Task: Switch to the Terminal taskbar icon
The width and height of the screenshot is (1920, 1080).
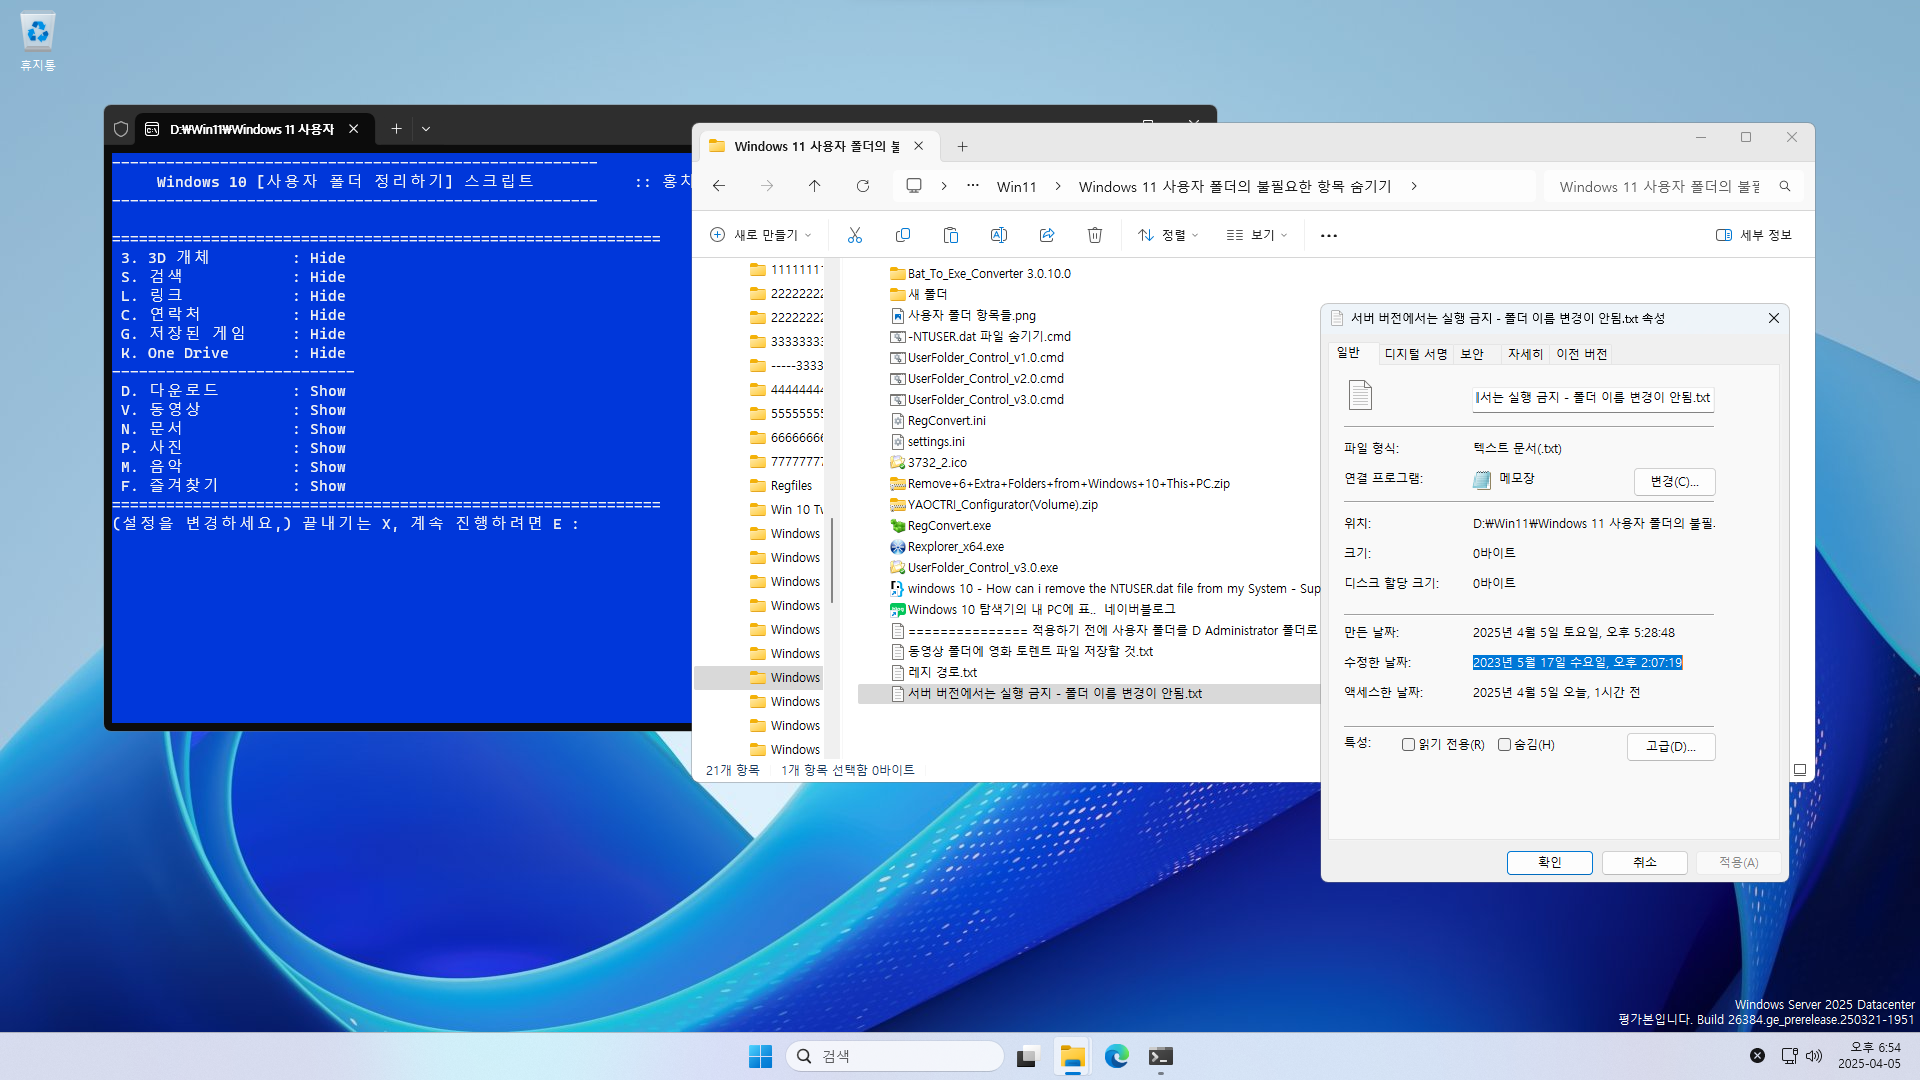Action: tap(1160, 1056)
